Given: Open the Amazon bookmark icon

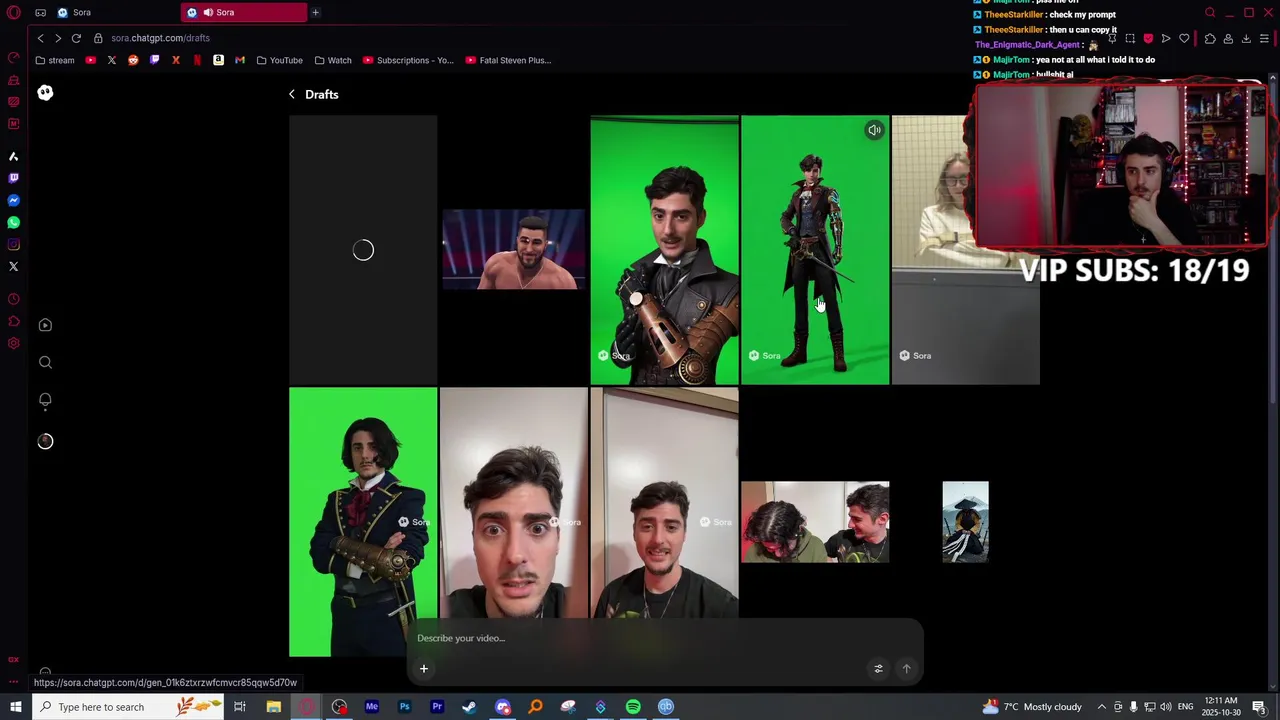Looking at the screenshot, I should click(218, 60).
